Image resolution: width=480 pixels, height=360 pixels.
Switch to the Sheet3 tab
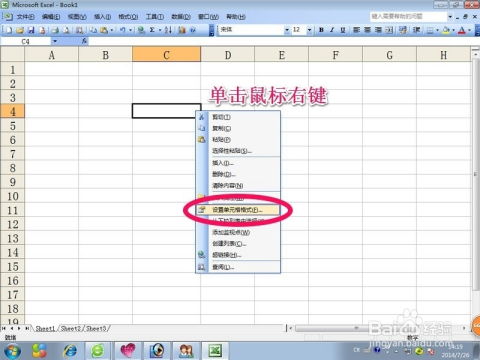coord(96,329)
